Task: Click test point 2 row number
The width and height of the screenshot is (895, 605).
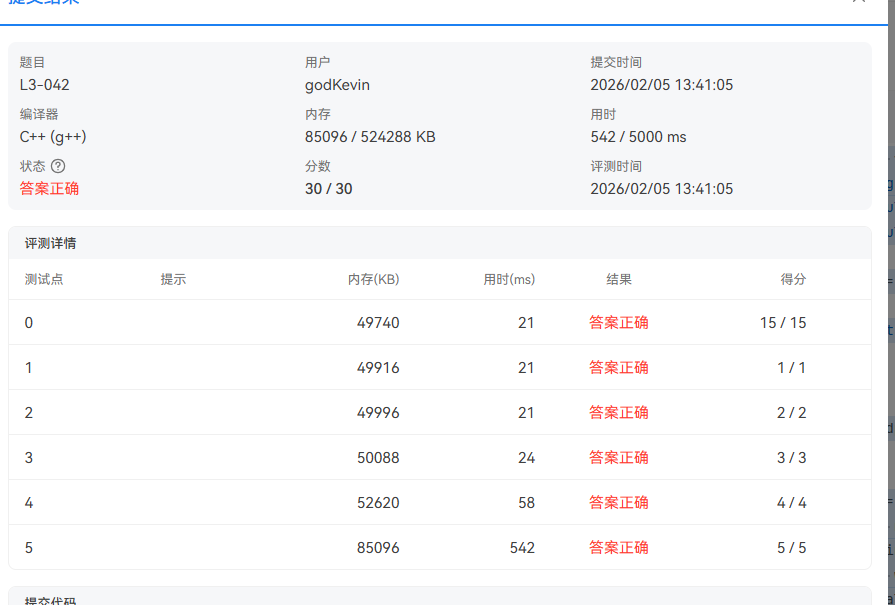Action: pos(29,413)
